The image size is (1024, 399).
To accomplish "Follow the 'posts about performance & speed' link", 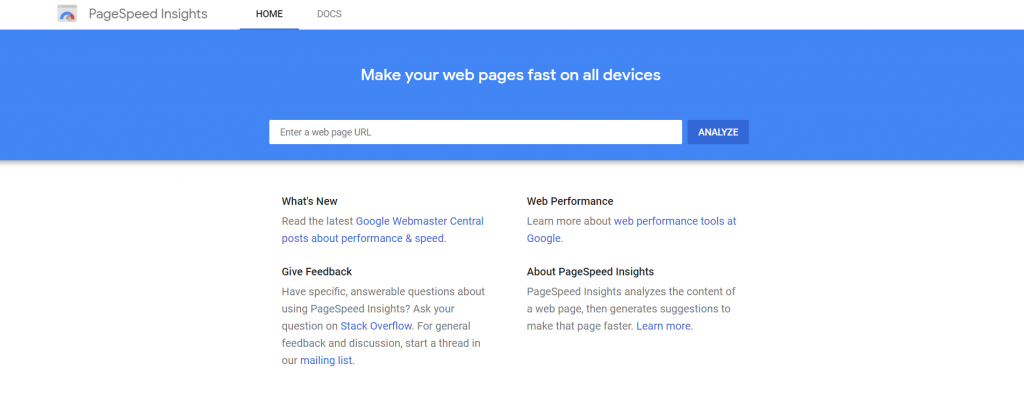I will 363,238.
